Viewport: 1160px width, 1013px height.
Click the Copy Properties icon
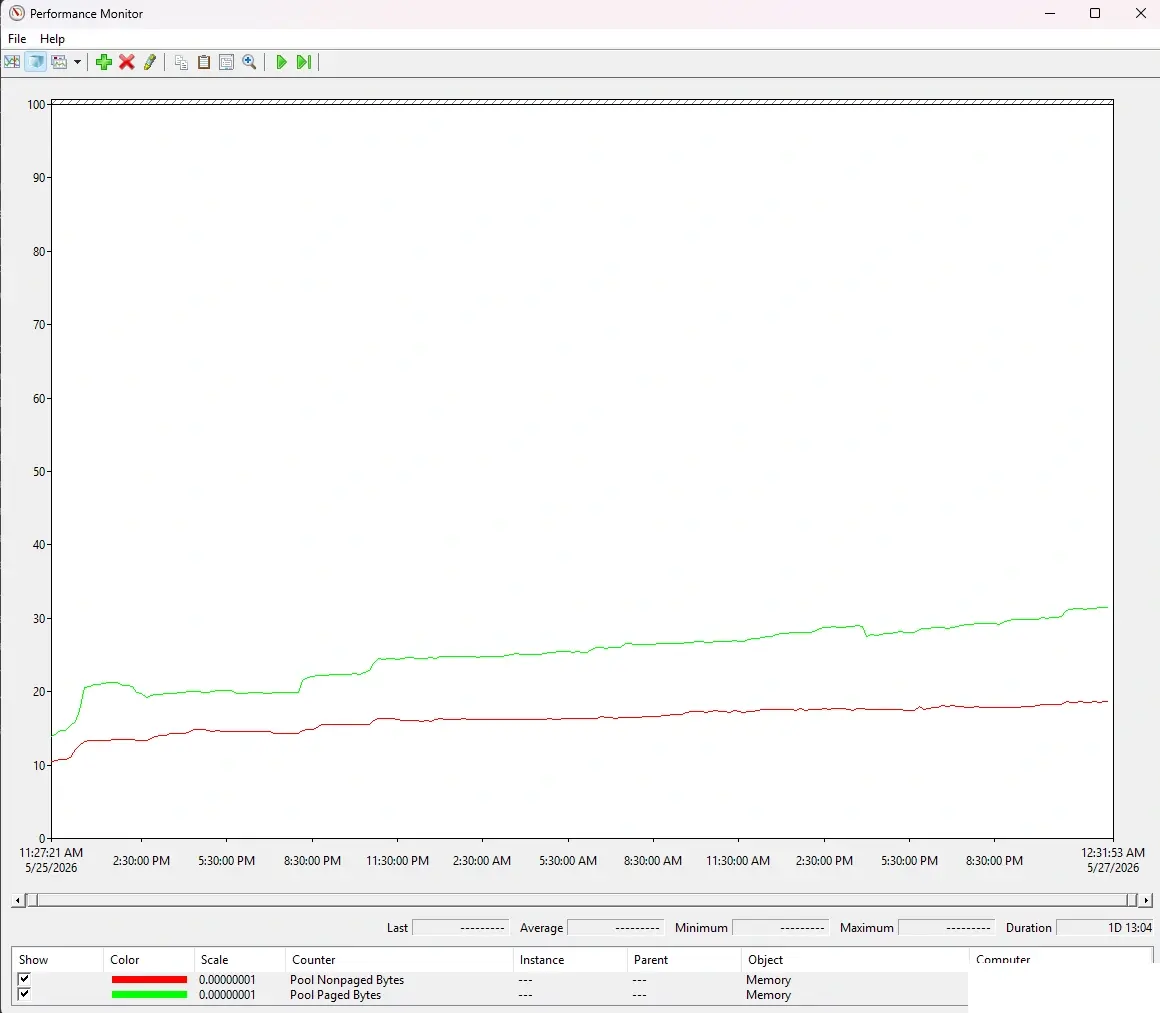point(181,62)
